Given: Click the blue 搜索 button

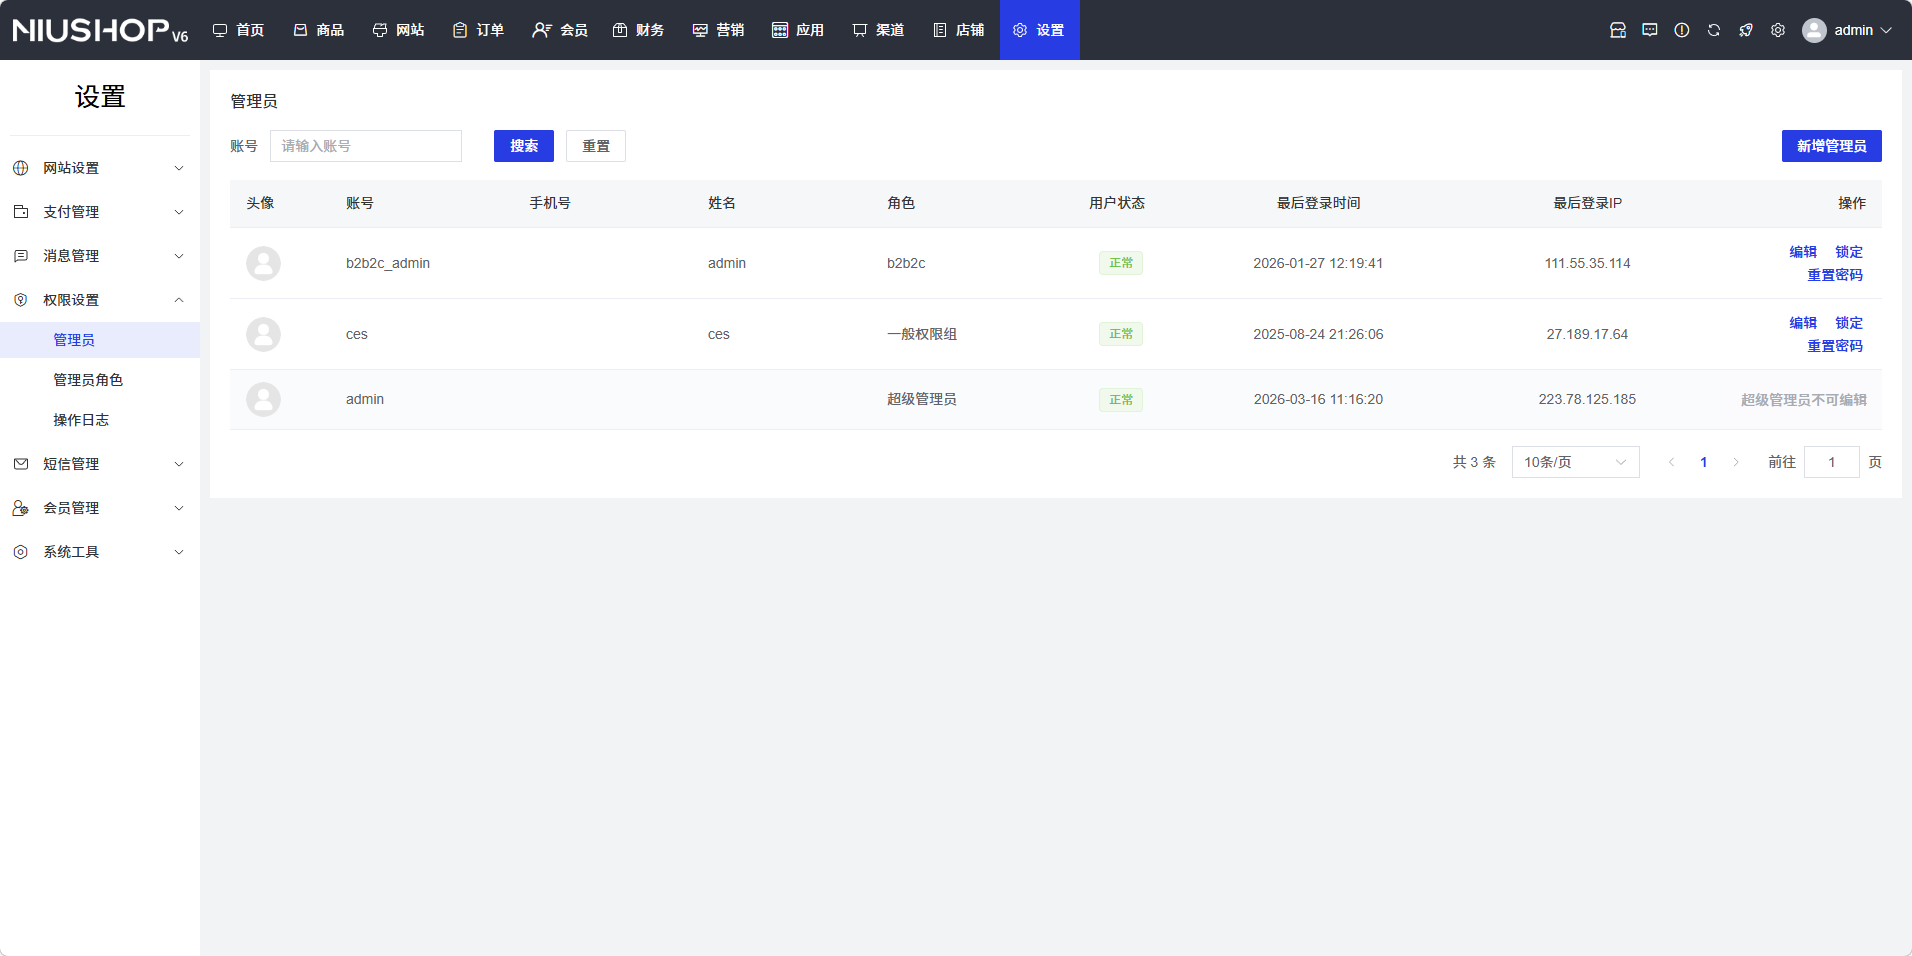Looking at the screenshot, I should pos(523,146).
